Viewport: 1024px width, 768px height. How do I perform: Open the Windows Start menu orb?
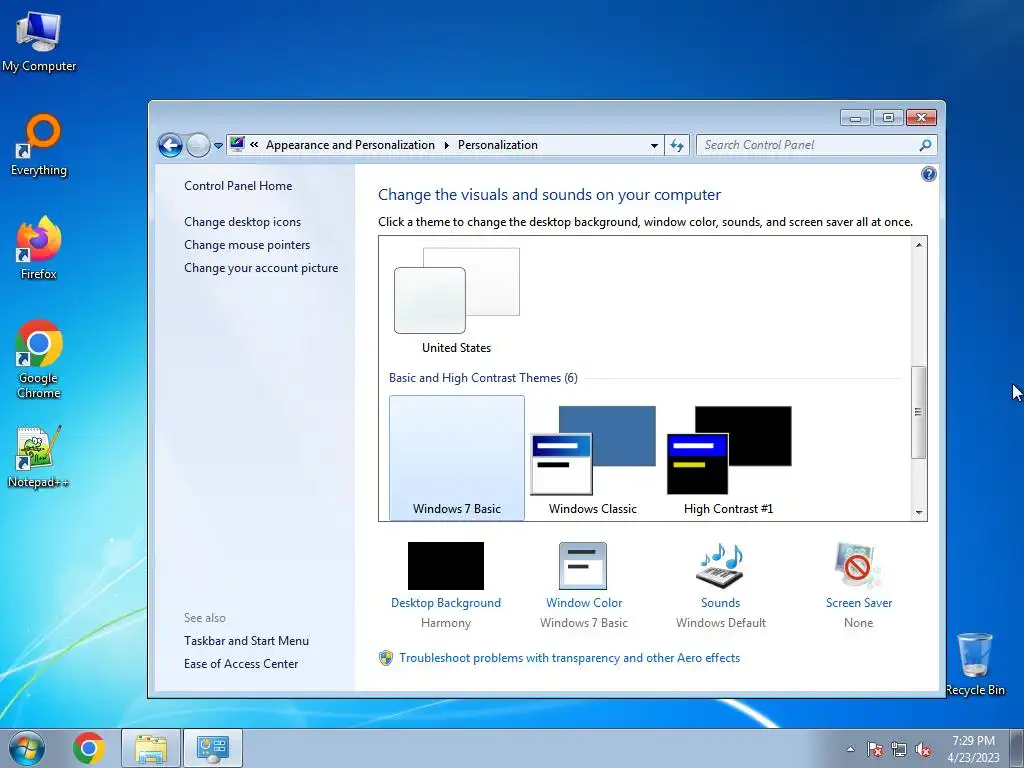(x=27, y=748)
